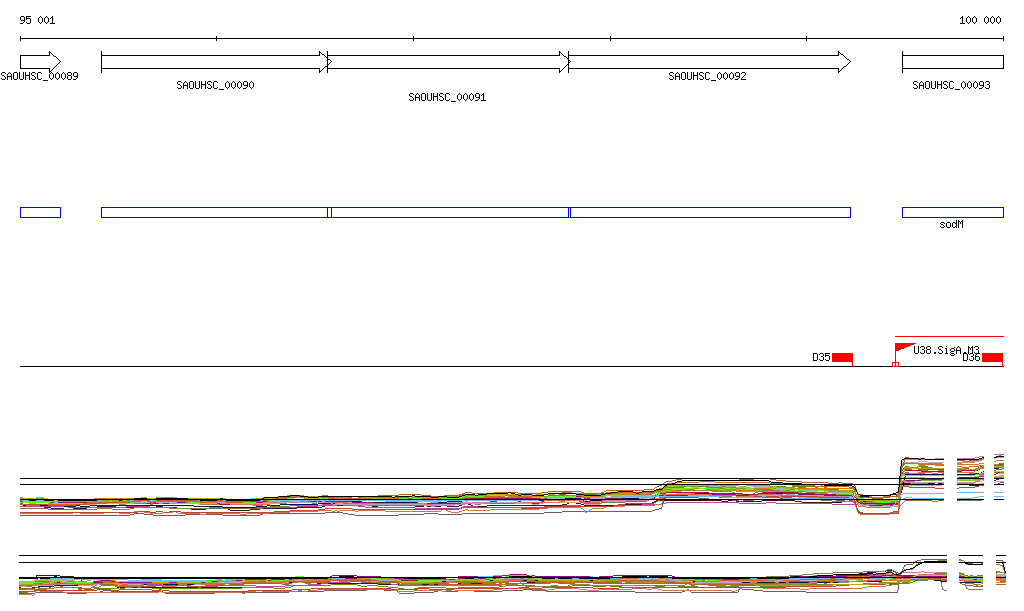Click the small blue box under SAOUHSC_00089
This screenshot has height=611, width=1024.
tap(40, 212)
